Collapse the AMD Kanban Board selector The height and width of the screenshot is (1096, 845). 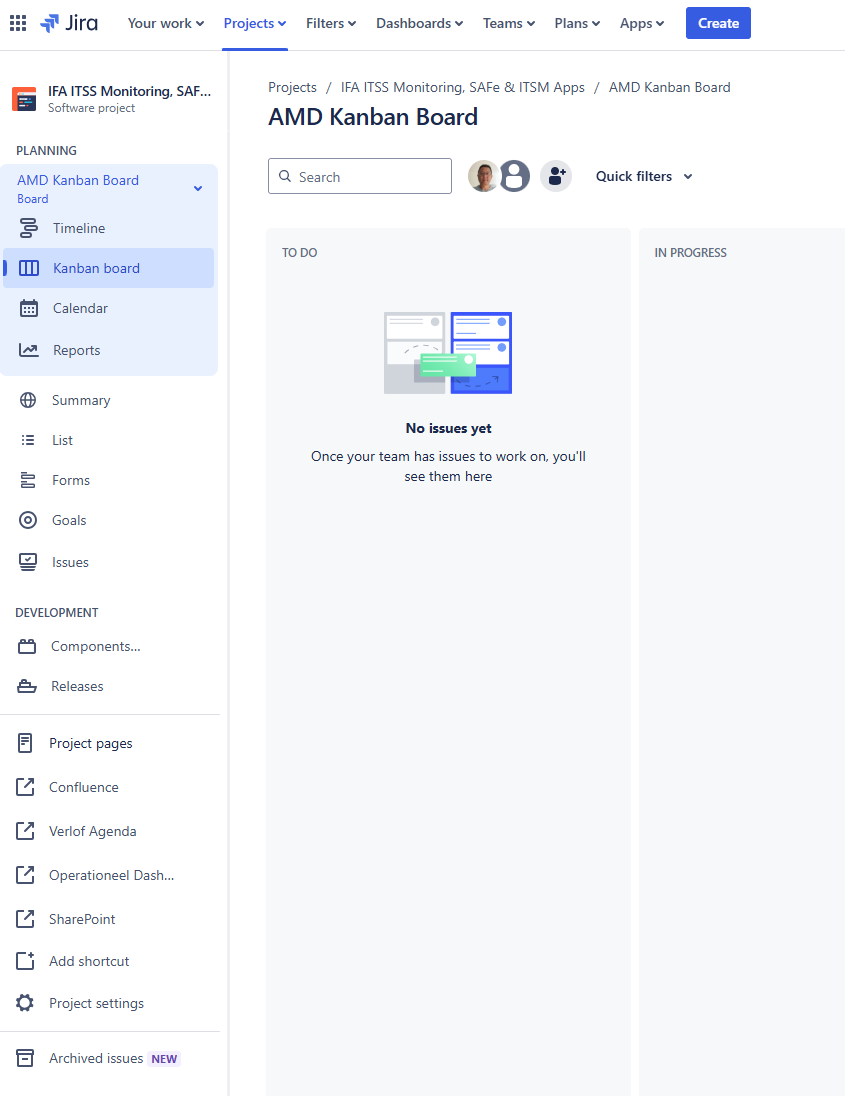pos(197,187)
